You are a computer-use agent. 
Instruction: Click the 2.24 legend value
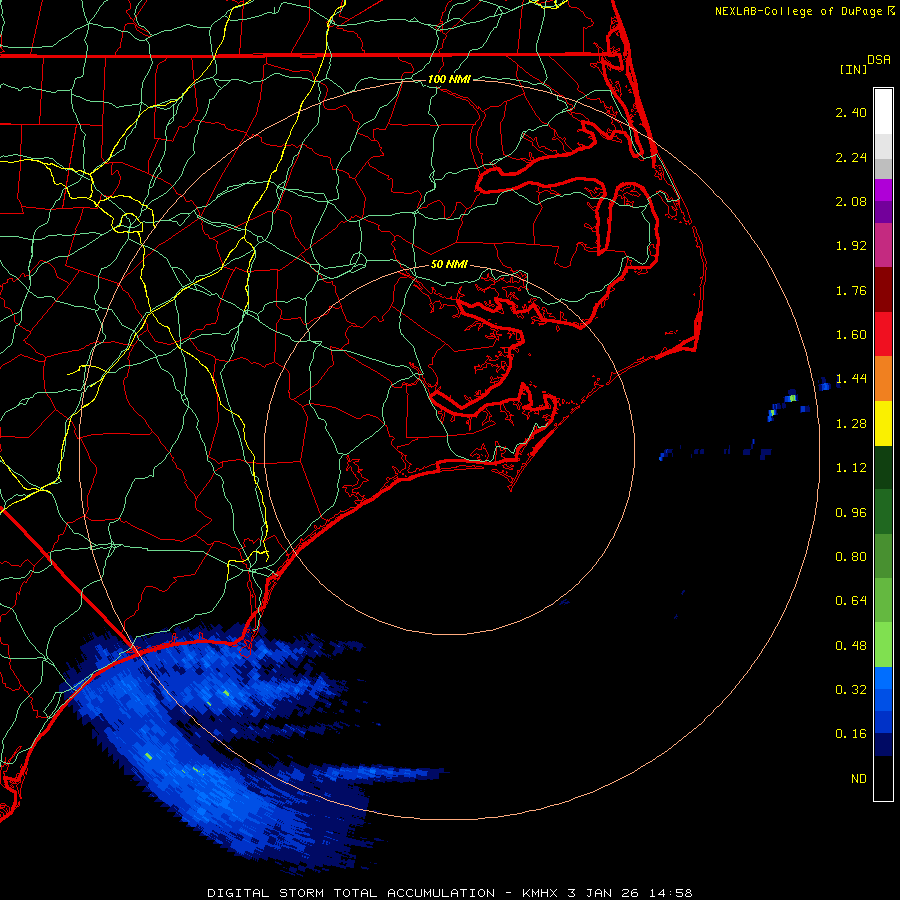click(x=851, y=157)
